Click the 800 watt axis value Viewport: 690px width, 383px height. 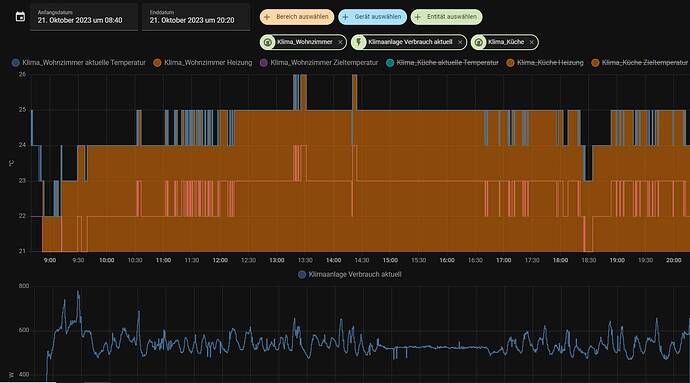point(24,286)
